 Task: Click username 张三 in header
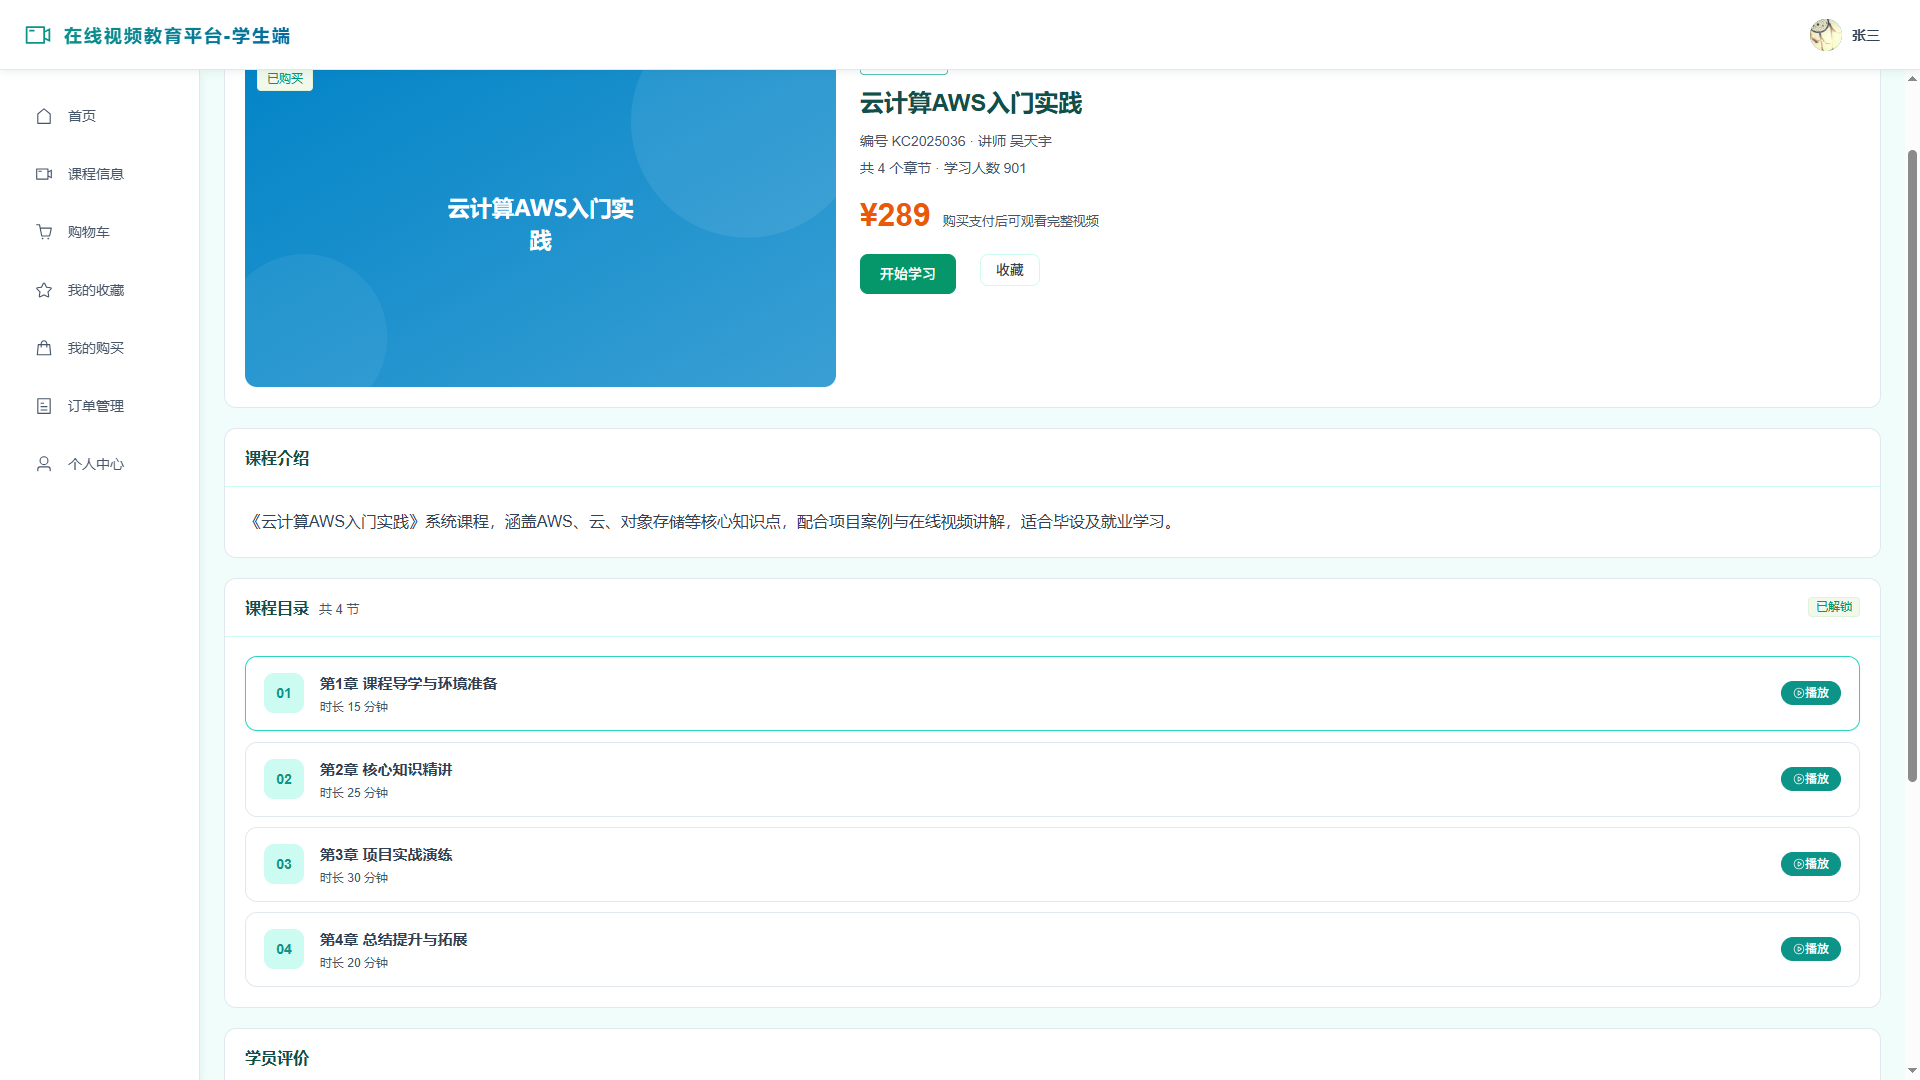[x=1866, y=36]
